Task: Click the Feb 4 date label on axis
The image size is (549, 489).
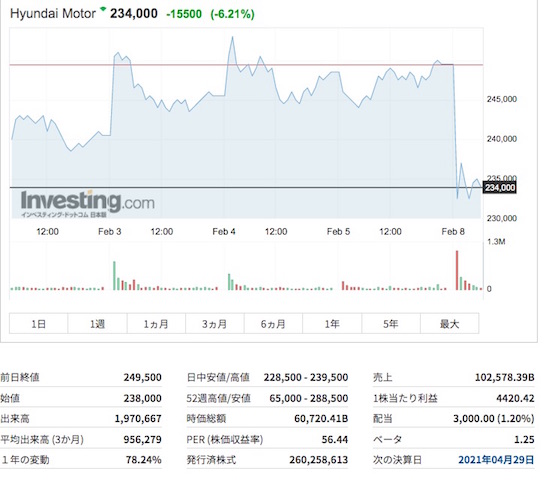Action: point(224,231)
